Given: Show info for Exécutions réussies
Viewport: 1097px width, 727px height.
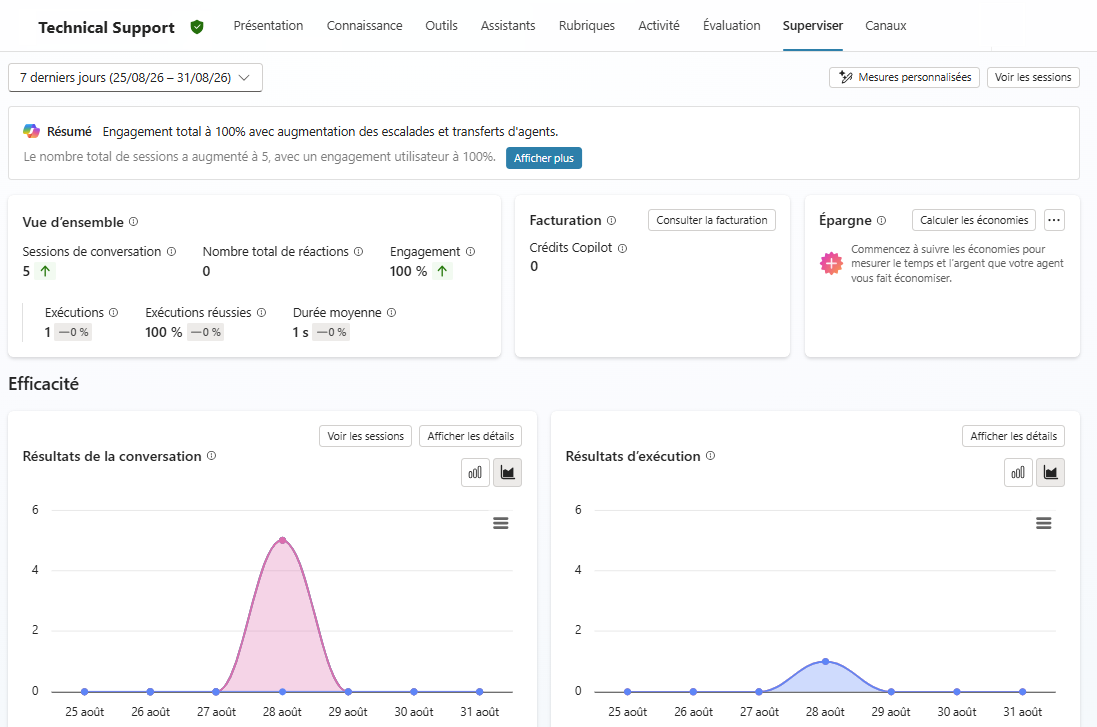Looking at the screenshot, I should pyautogui.click(x=261, y=313).
